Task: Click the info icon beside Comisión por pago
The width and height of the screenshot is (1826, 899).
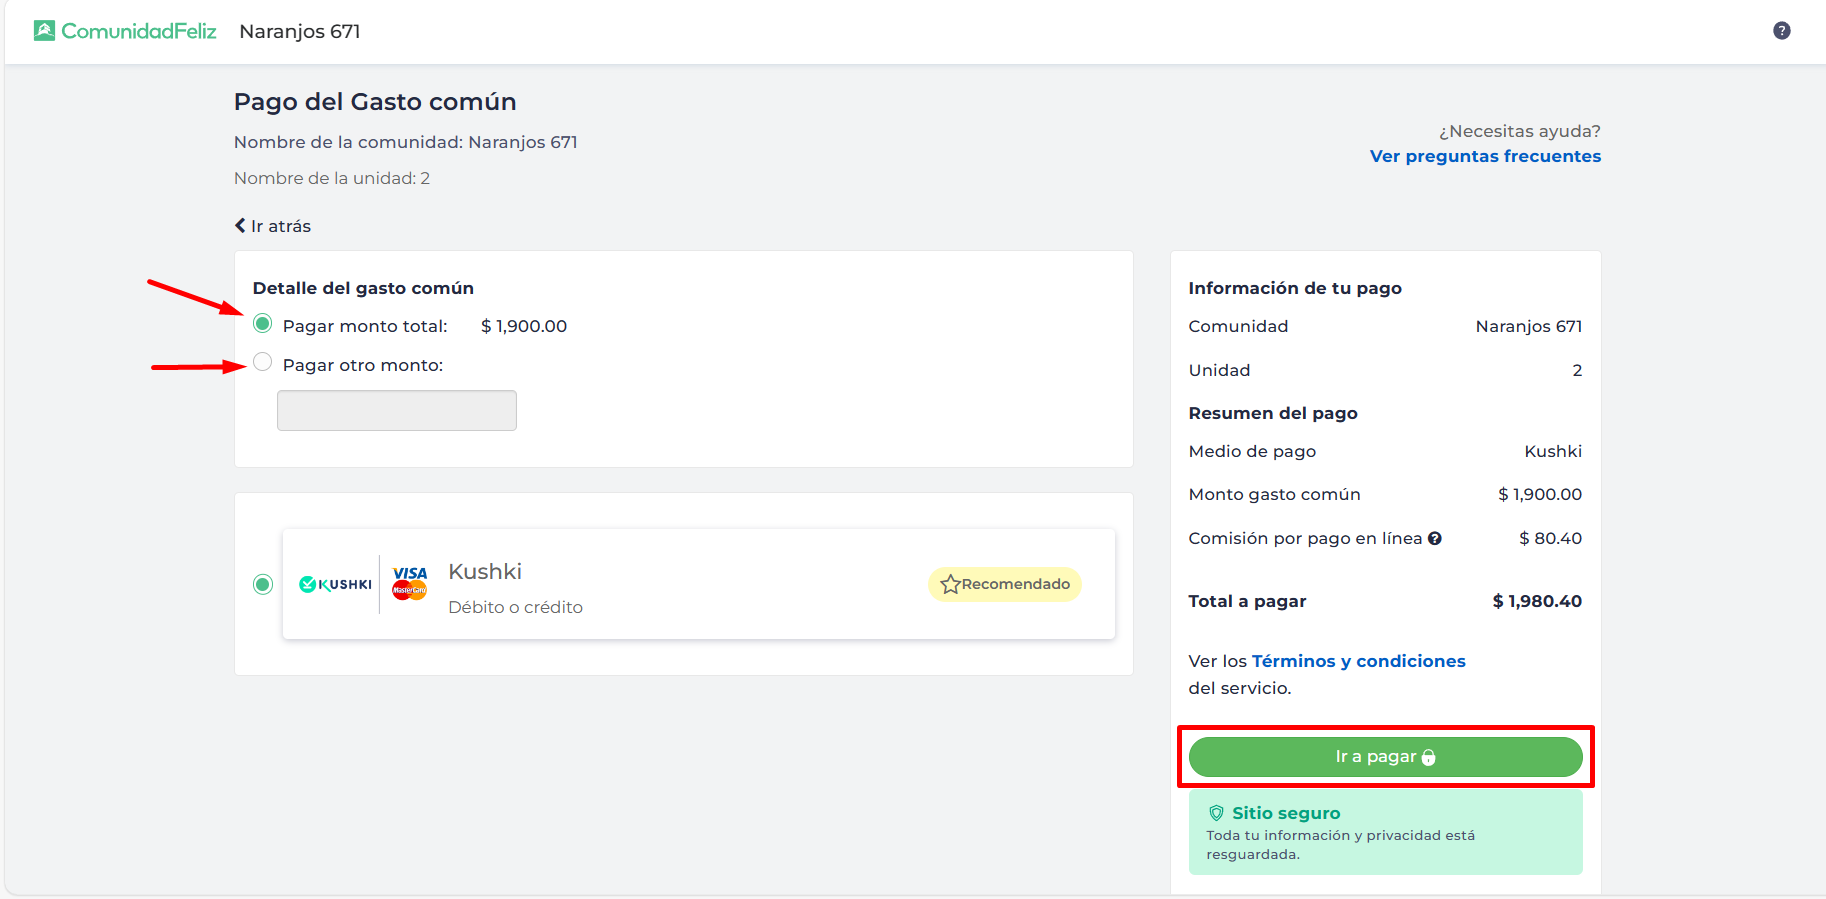Action: point(1435,539)
